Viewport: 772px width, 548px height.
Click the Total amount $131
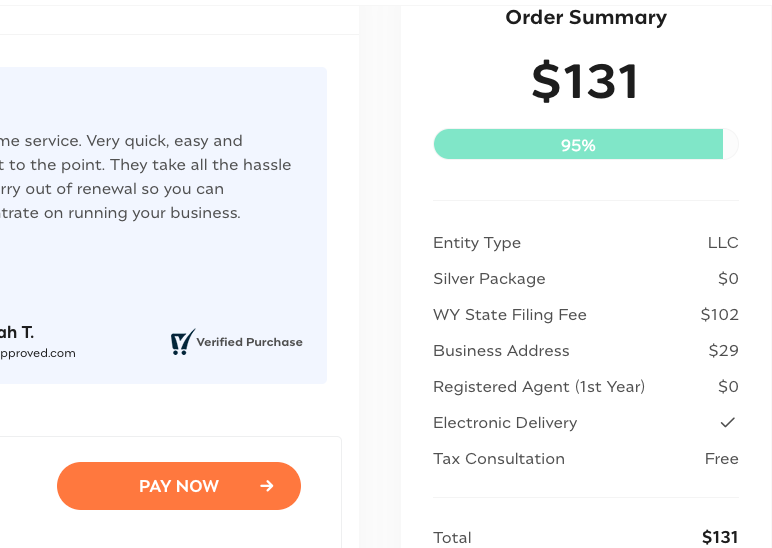tap(719, 537)
